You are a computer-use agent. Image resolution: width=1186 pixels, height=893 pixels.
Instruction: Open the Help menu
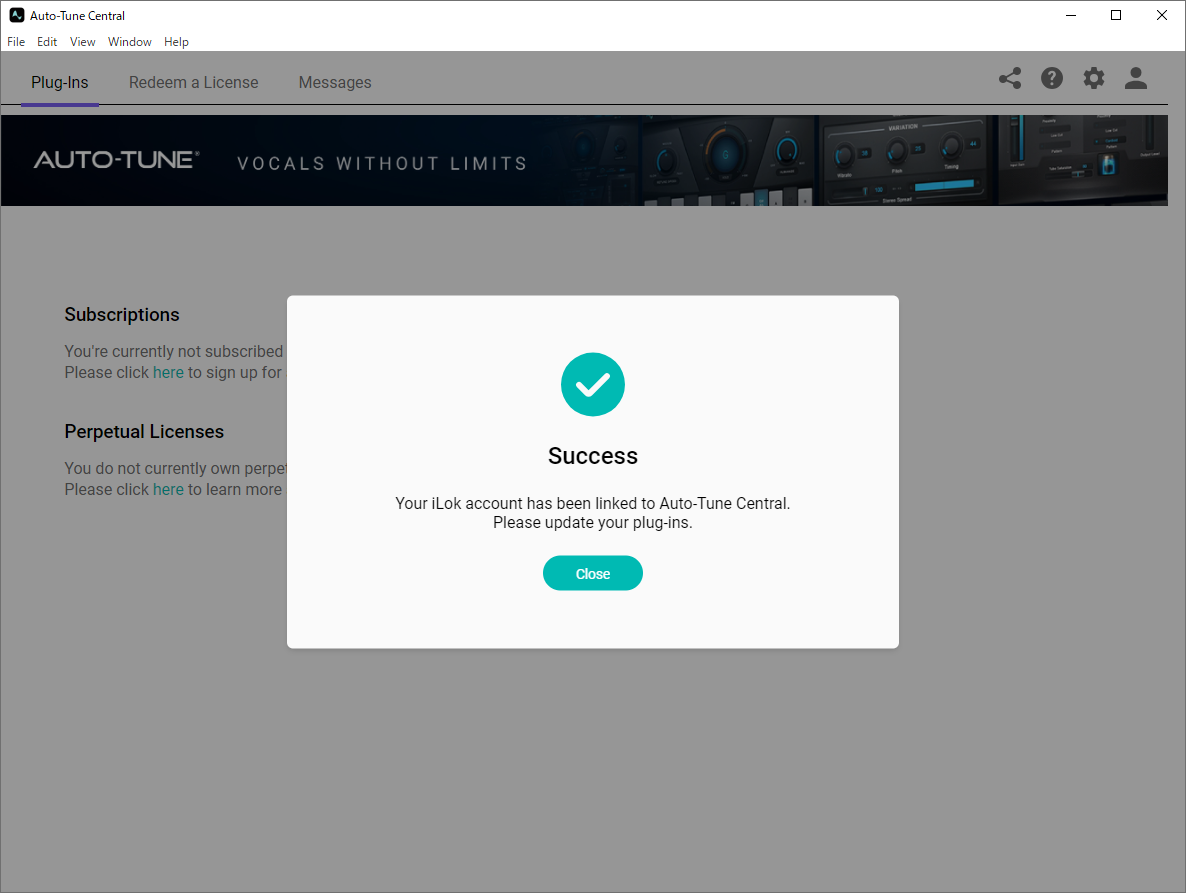[x=176, y=42]
